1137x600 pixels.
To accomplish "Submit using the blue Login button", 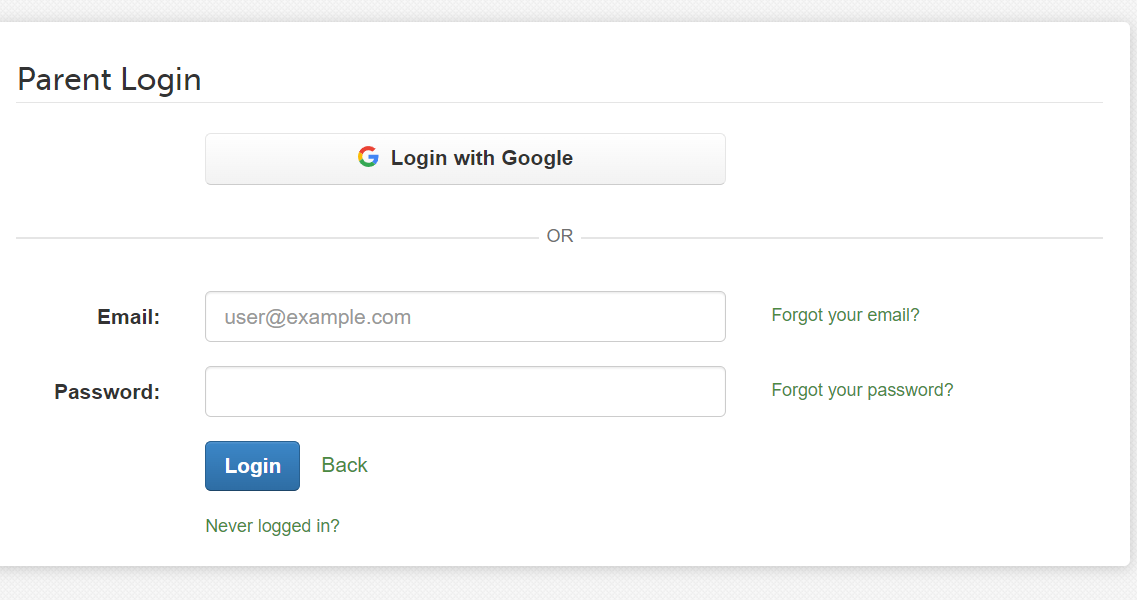I will [252, 466].
